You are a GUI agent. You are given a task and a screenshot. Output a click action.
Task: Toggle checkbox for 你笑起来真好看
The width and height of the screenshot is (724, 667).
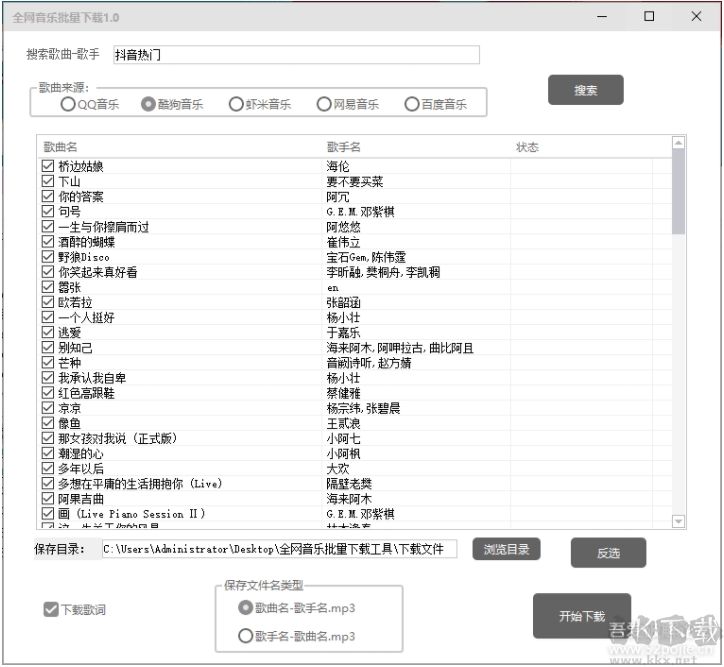pos(48,272)
